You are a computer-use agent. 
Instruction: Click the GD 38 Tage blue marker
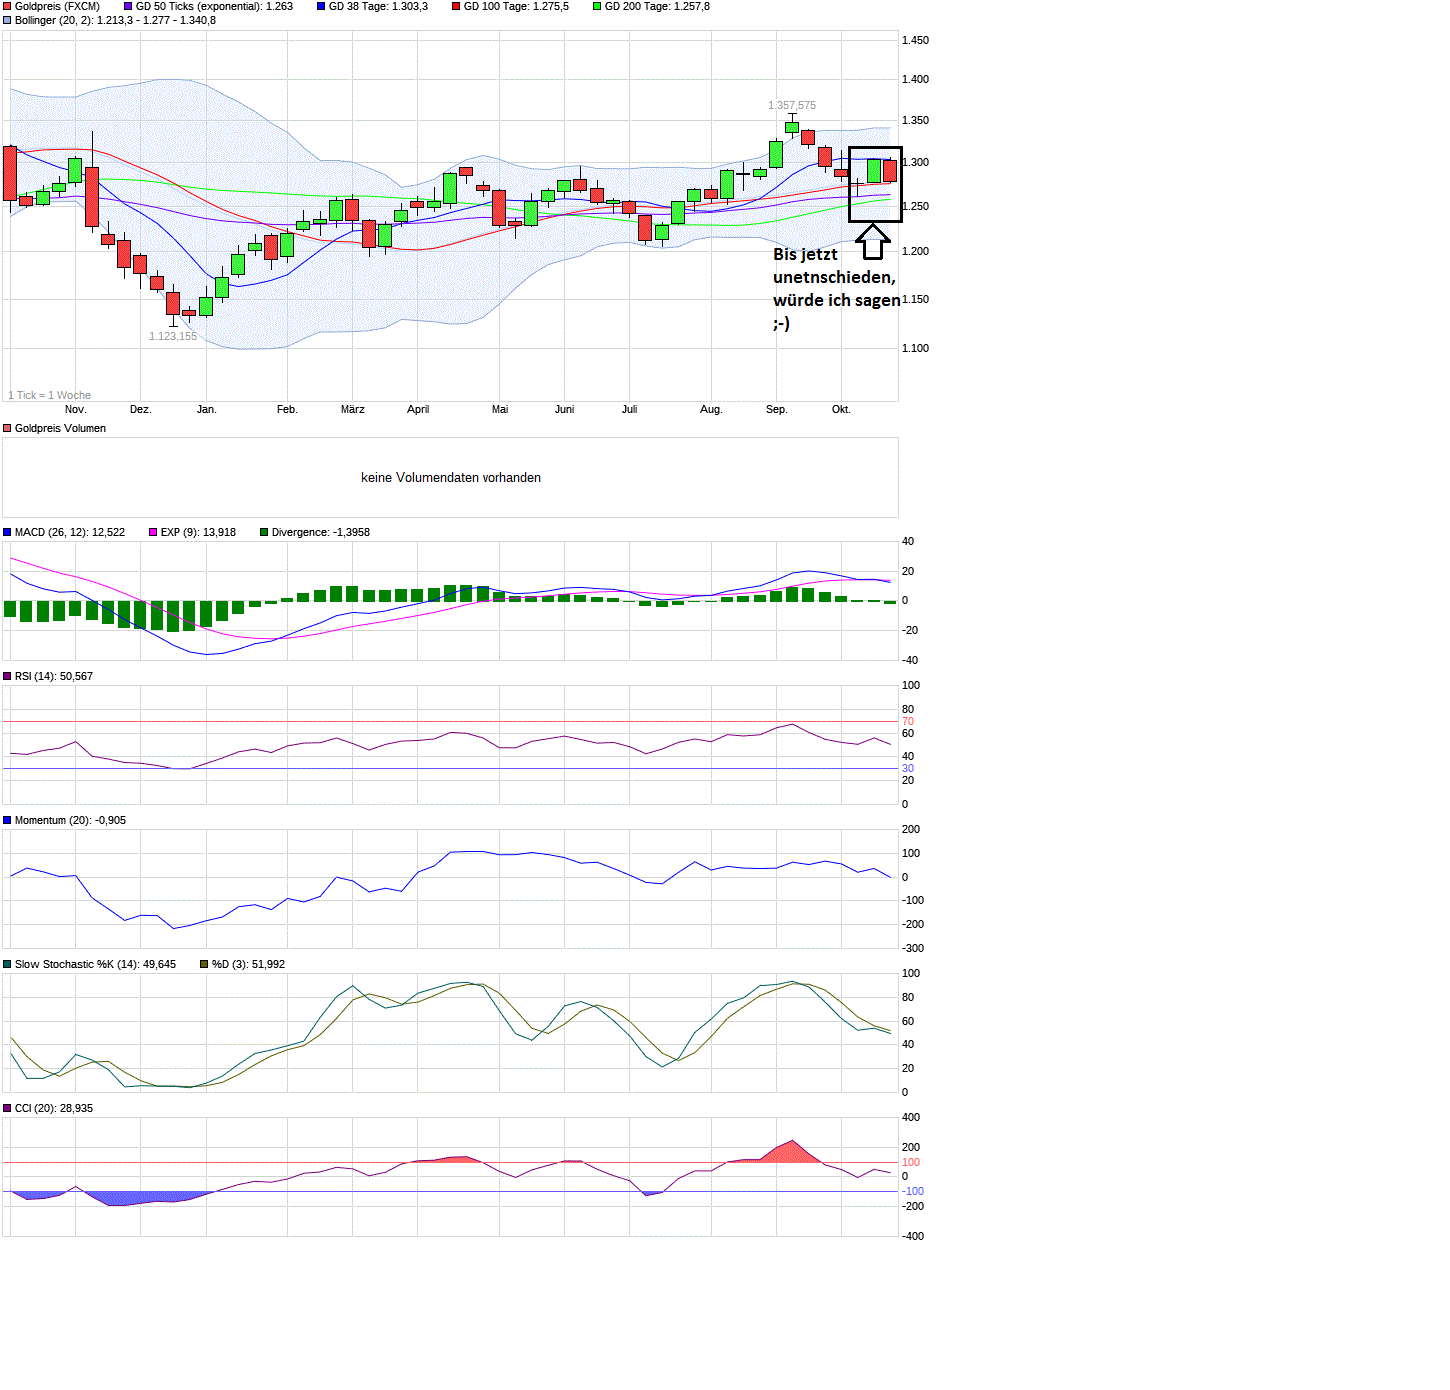(x=322, y=6)
